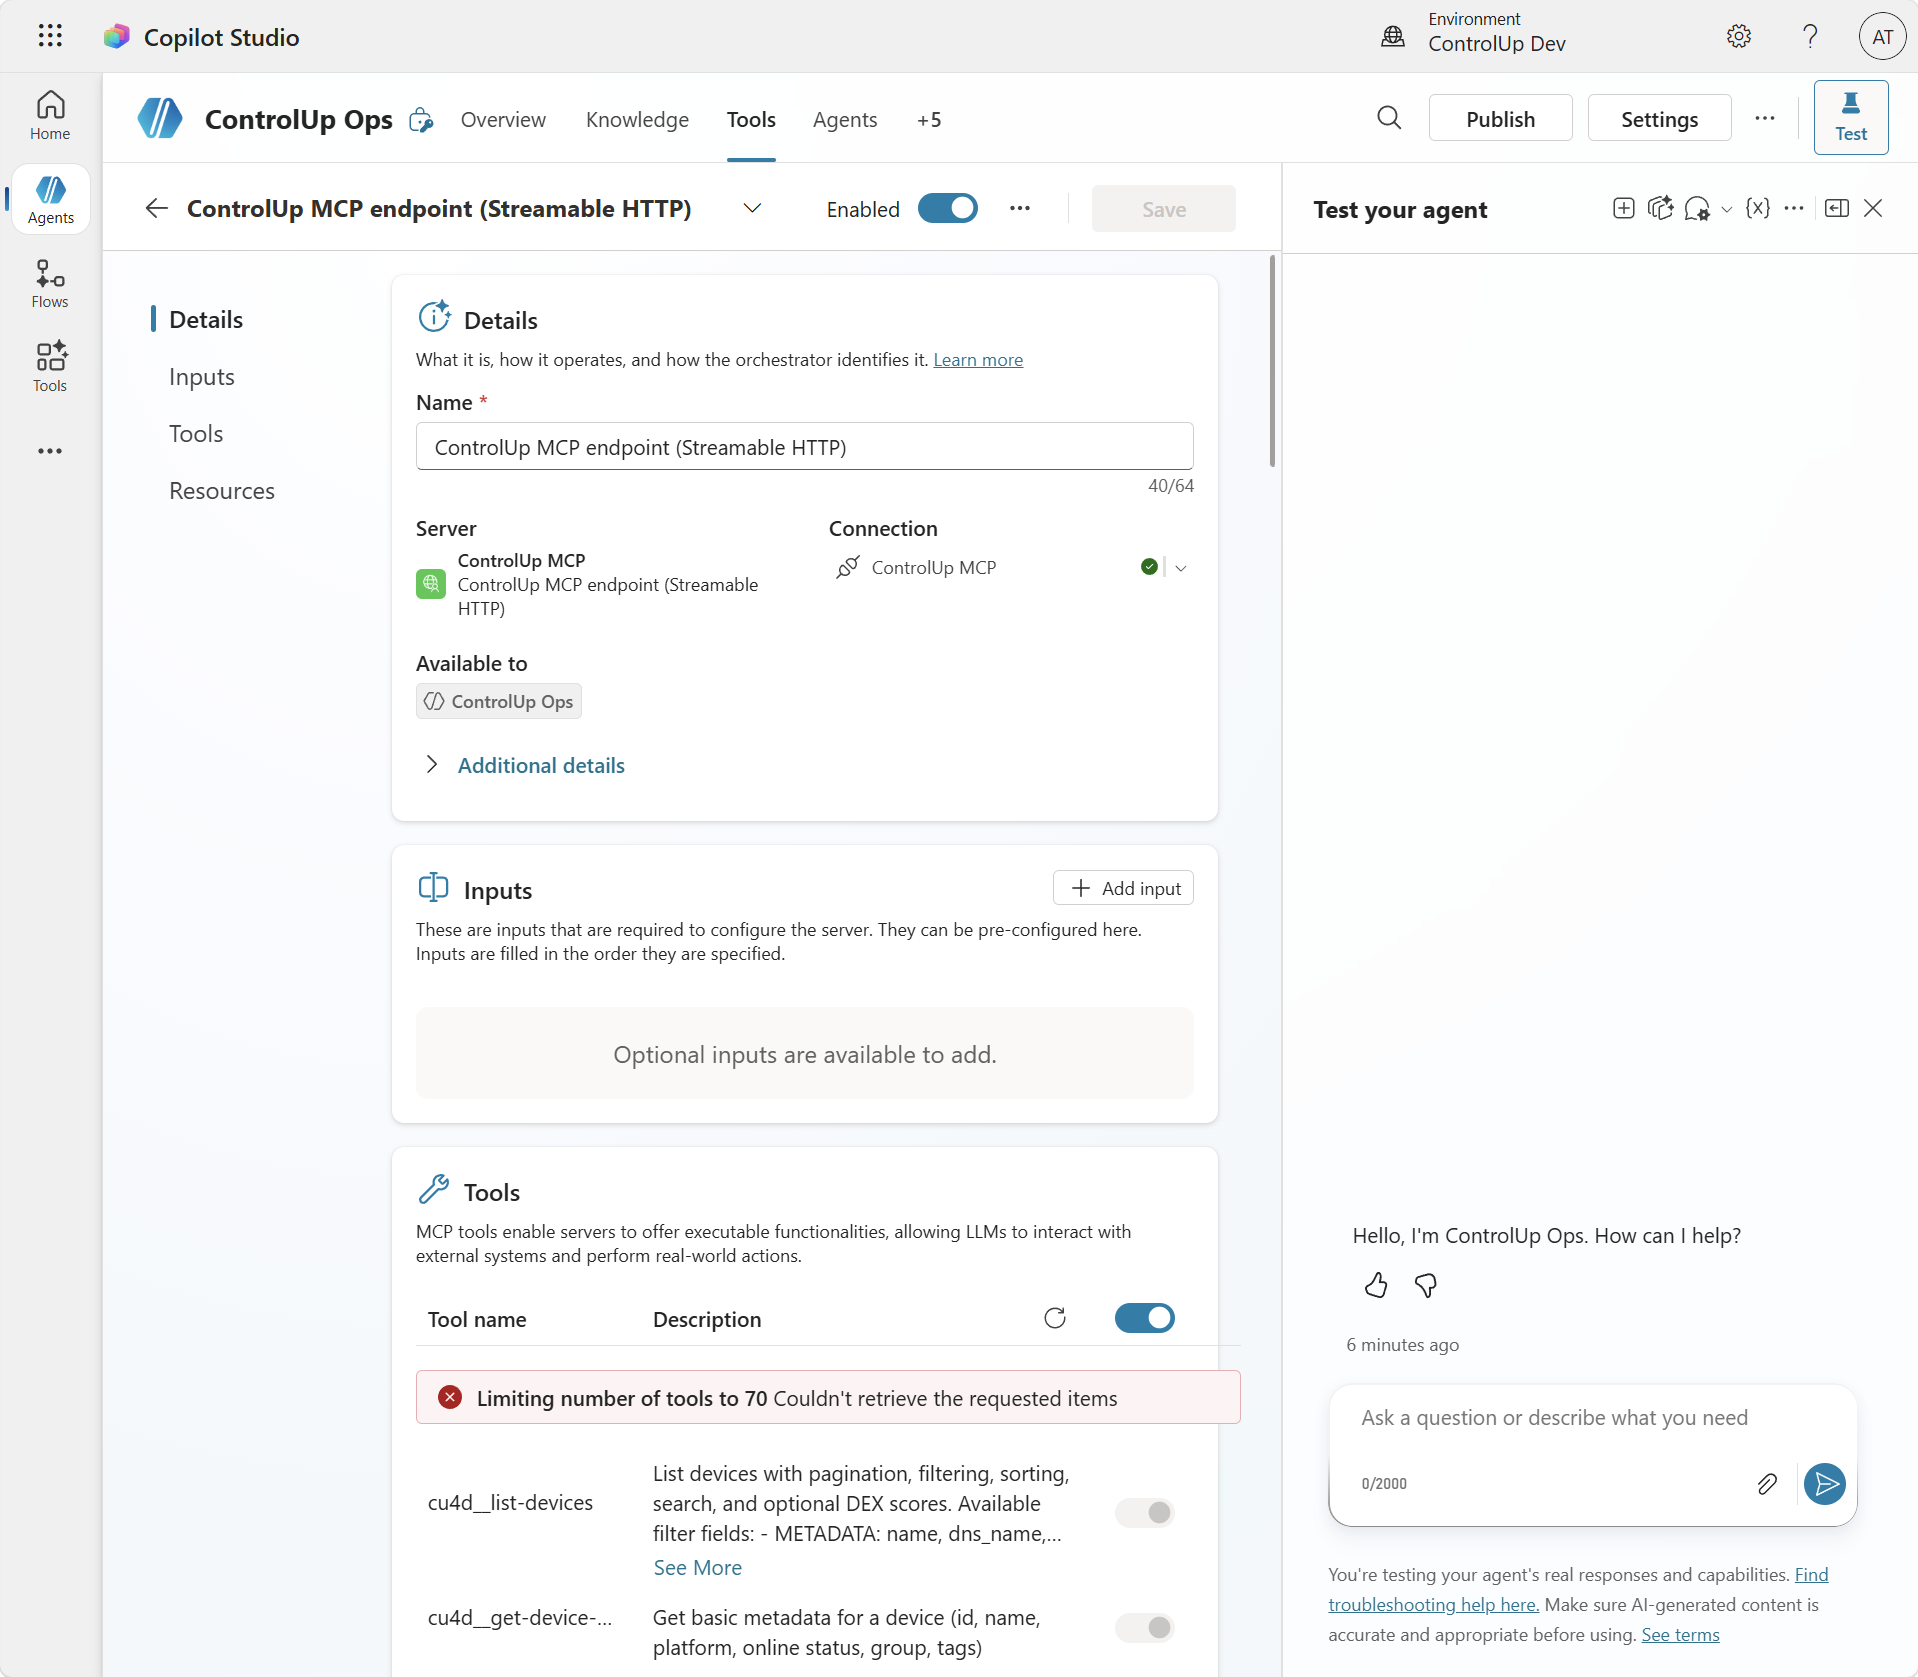Switch to the Knowledge tab
Screen dimensions: 1918x1677
(637, 120)
